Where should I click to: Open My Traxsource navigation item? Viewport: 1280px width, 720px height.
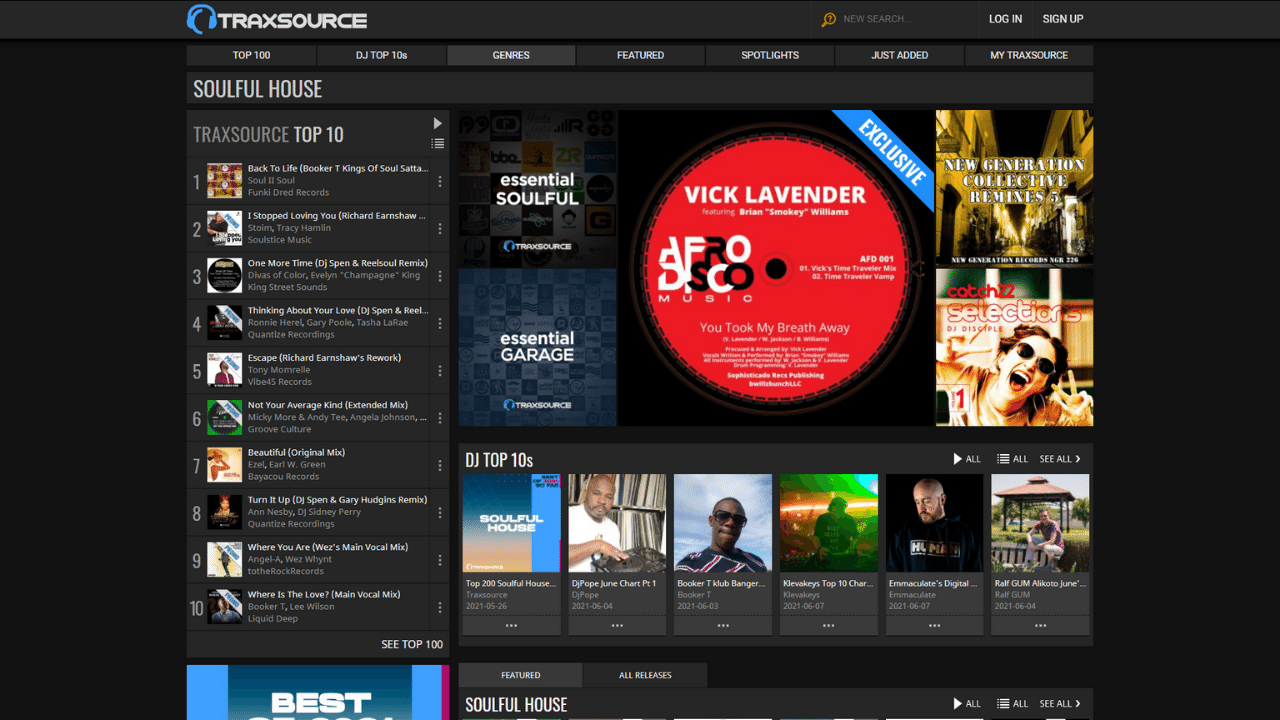[1029, 55]
